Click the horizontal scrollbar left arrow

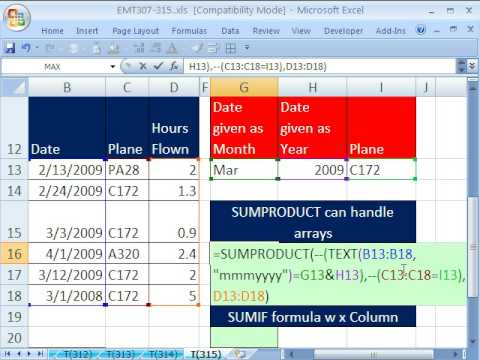coord(292,354)
